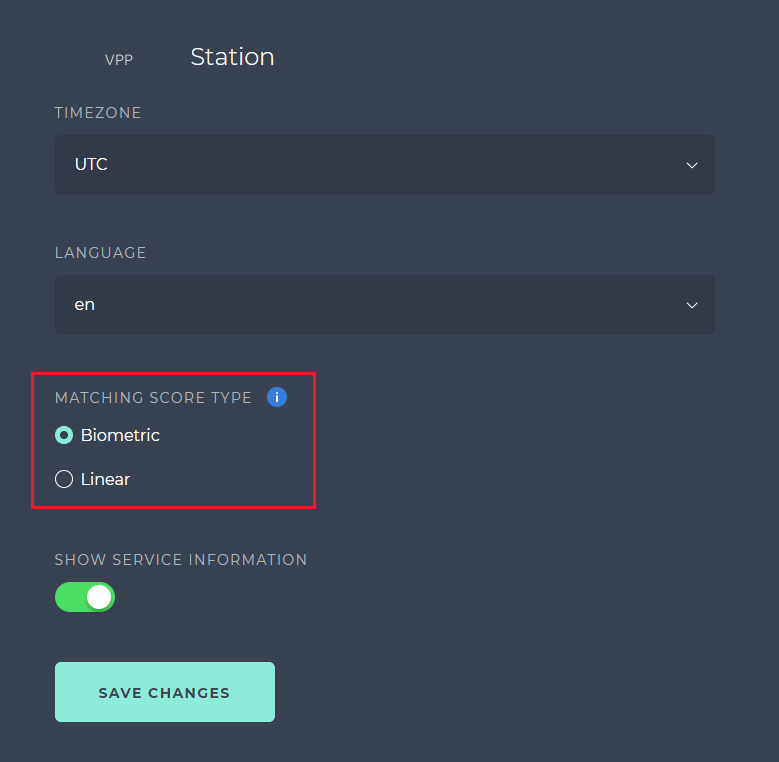Click the Linear option label
Screen dimensions: 779x762
pyautogui.click(x=105, y=479)
